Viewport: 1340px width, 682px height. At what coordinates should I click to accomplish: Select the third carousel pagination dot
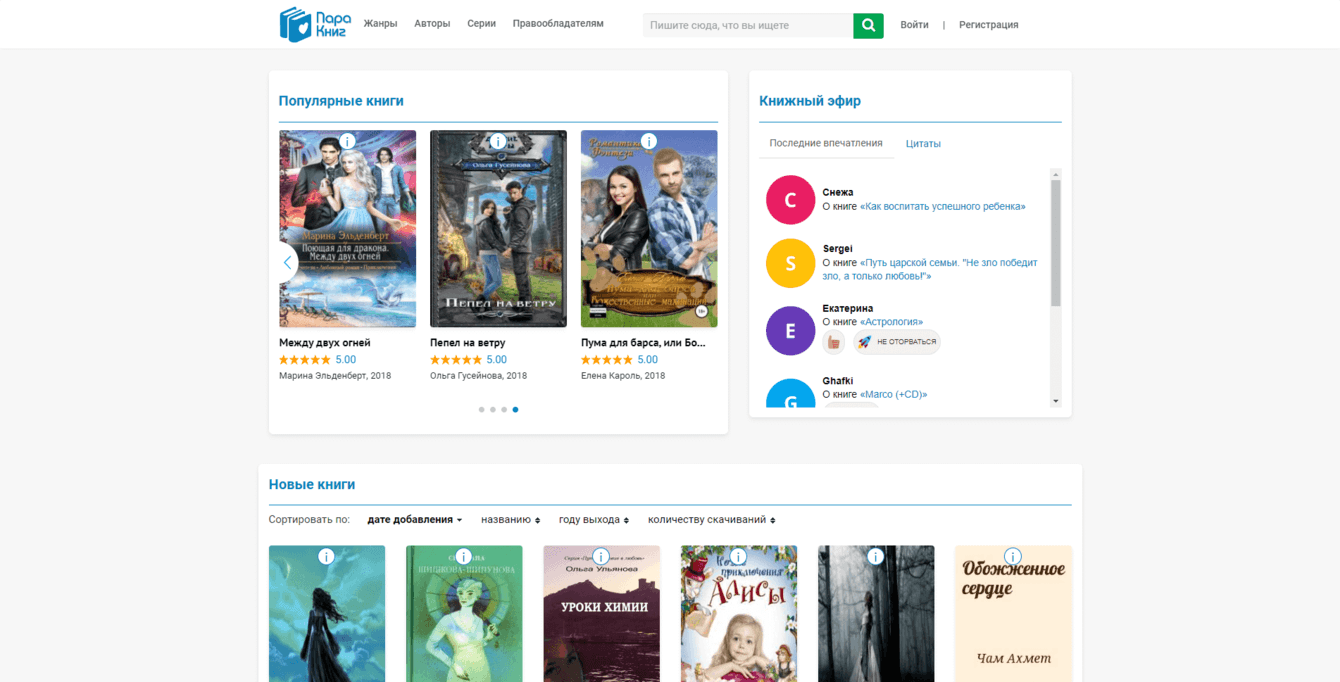(504, 410)
